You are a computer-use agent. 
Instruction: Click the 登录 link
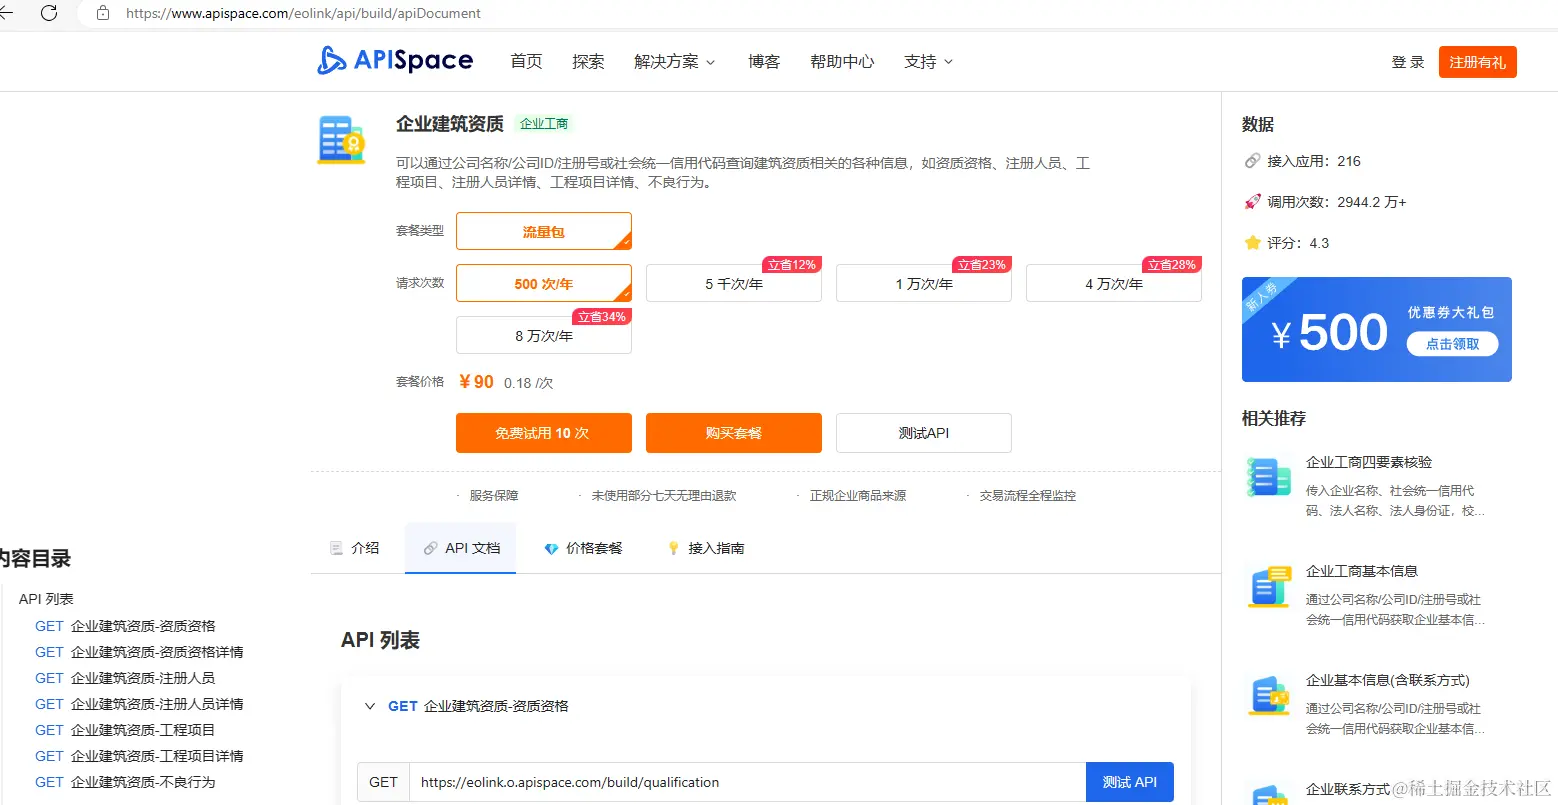(1408, 62)
